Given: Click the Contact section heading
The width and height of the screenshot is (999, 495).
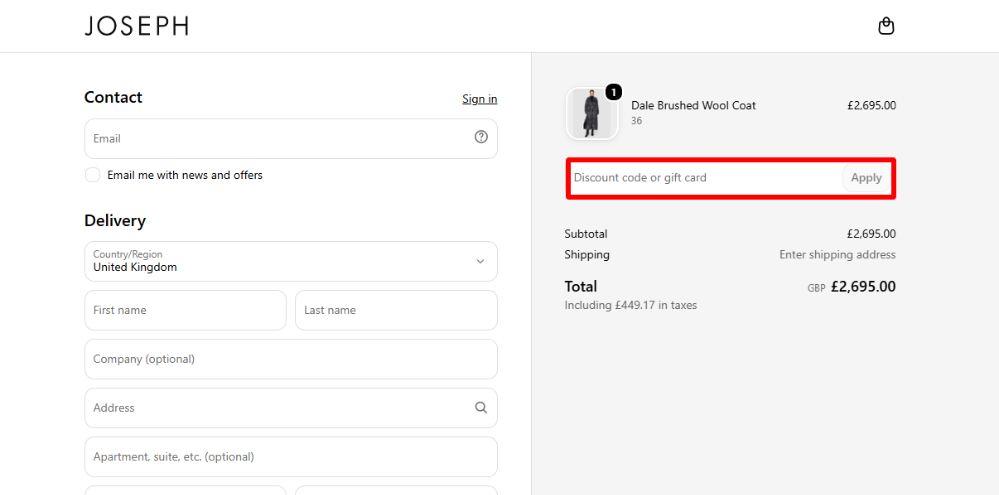Looking at the screenshot, I should coord(113,97).
